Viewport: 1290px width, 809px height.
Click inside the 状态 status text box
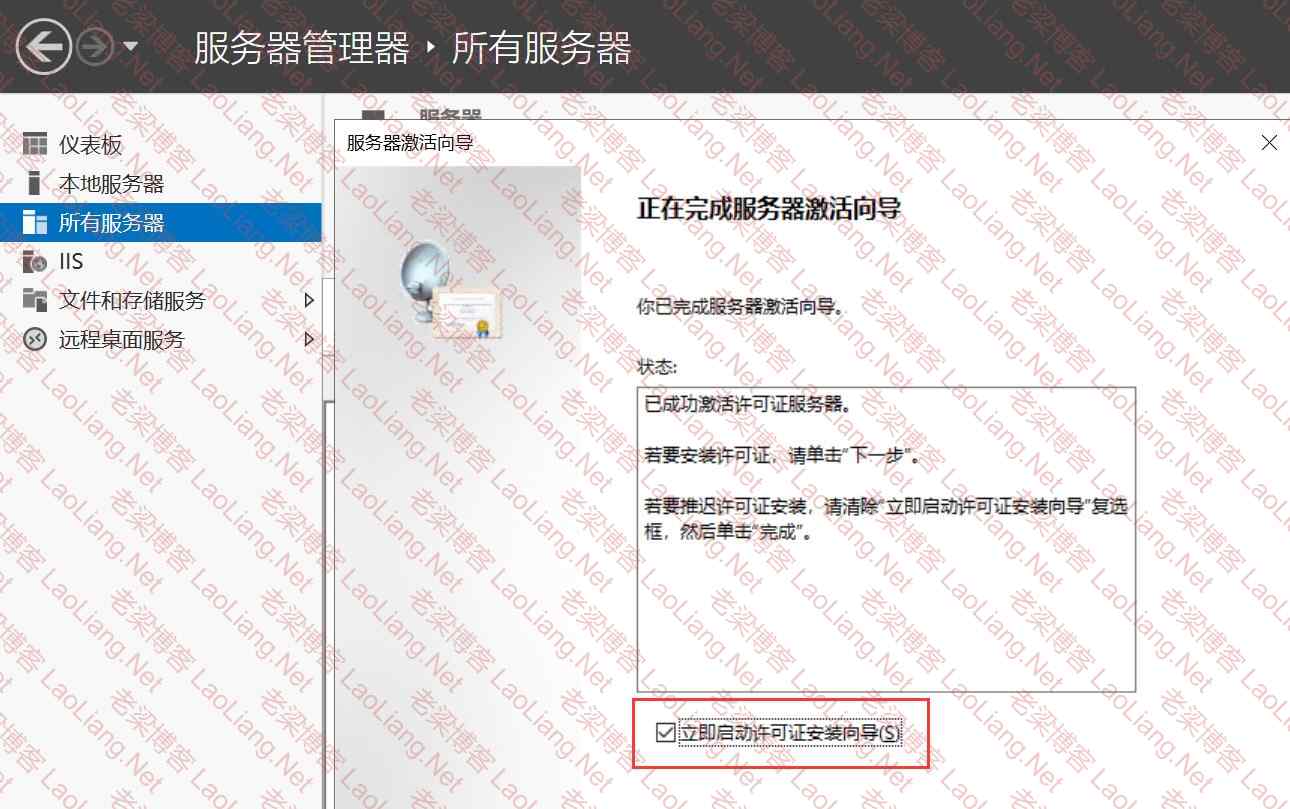886,539
